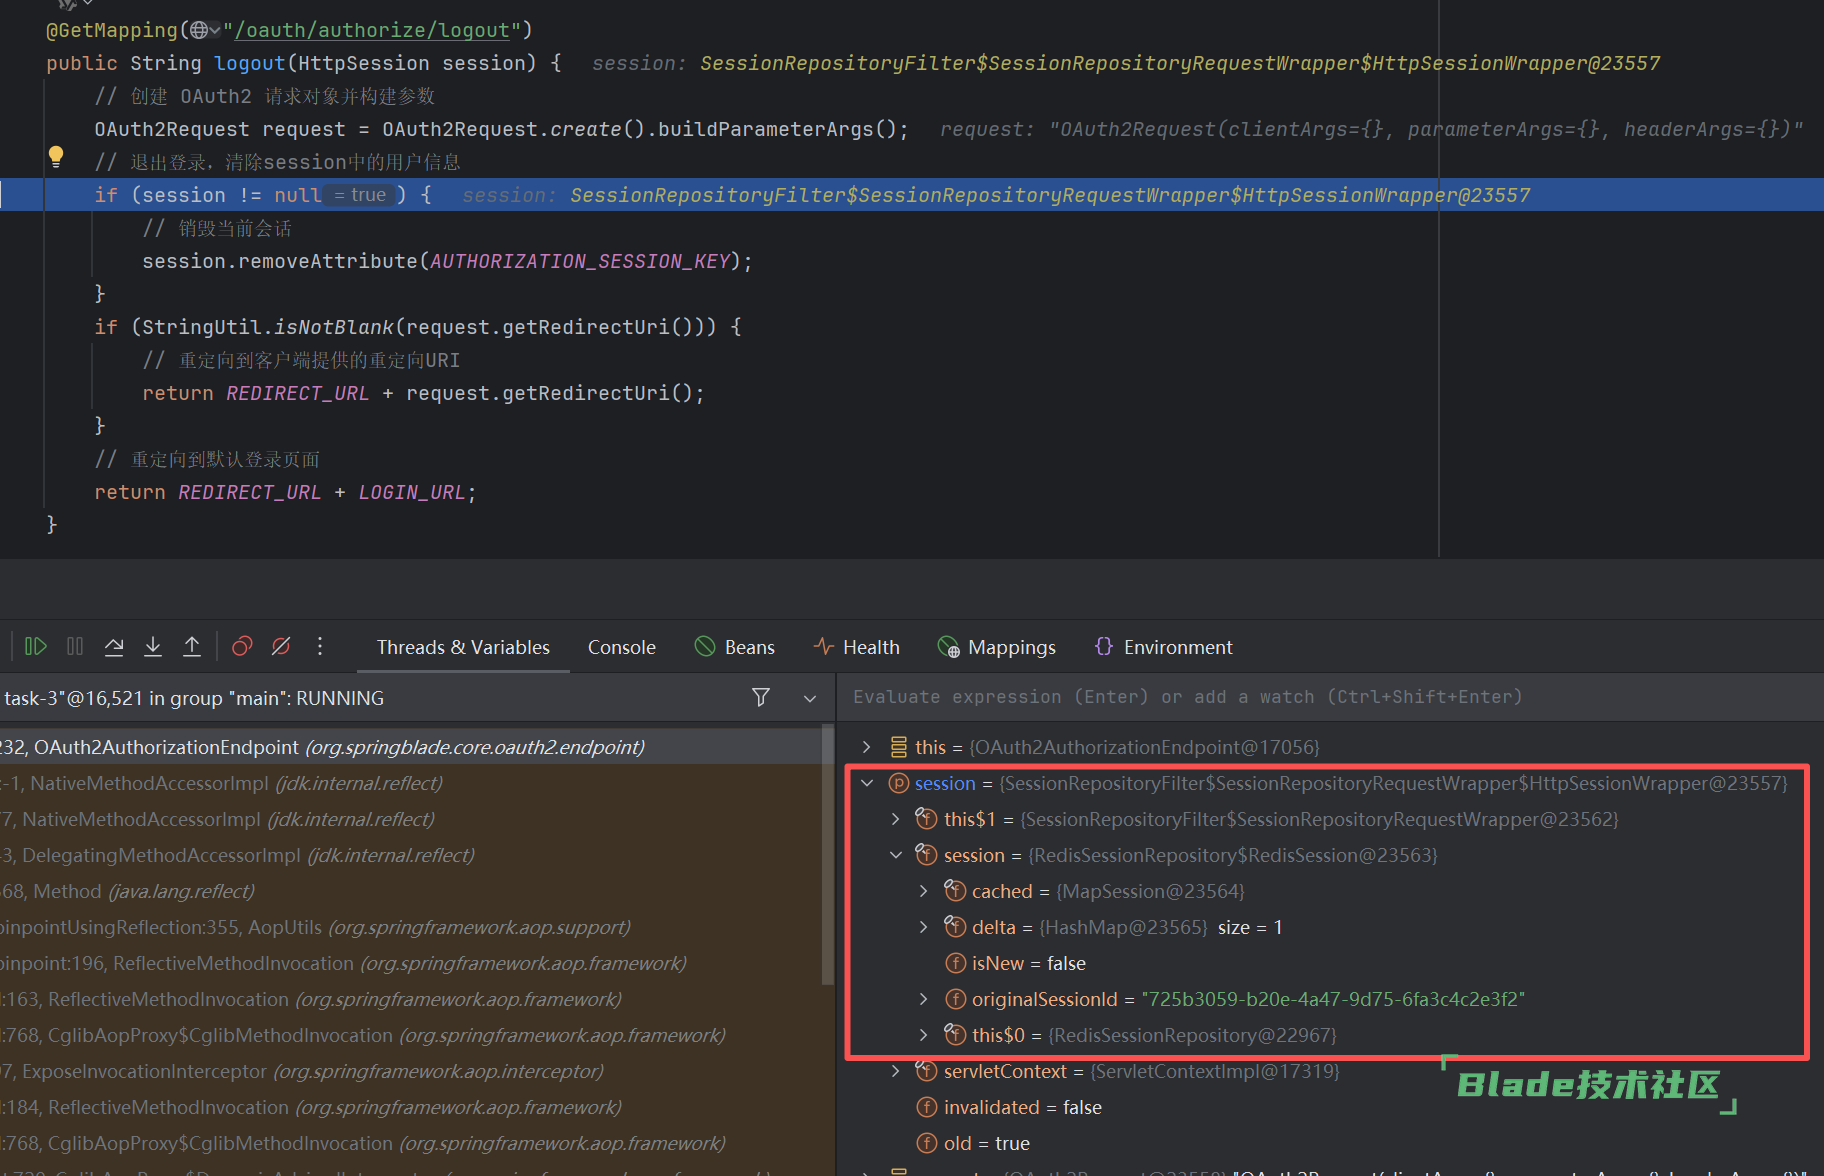Click AUTHORIZATION_SESSION_KEY constant in code
The image size is (1824, 1176).
coord(580,261)
